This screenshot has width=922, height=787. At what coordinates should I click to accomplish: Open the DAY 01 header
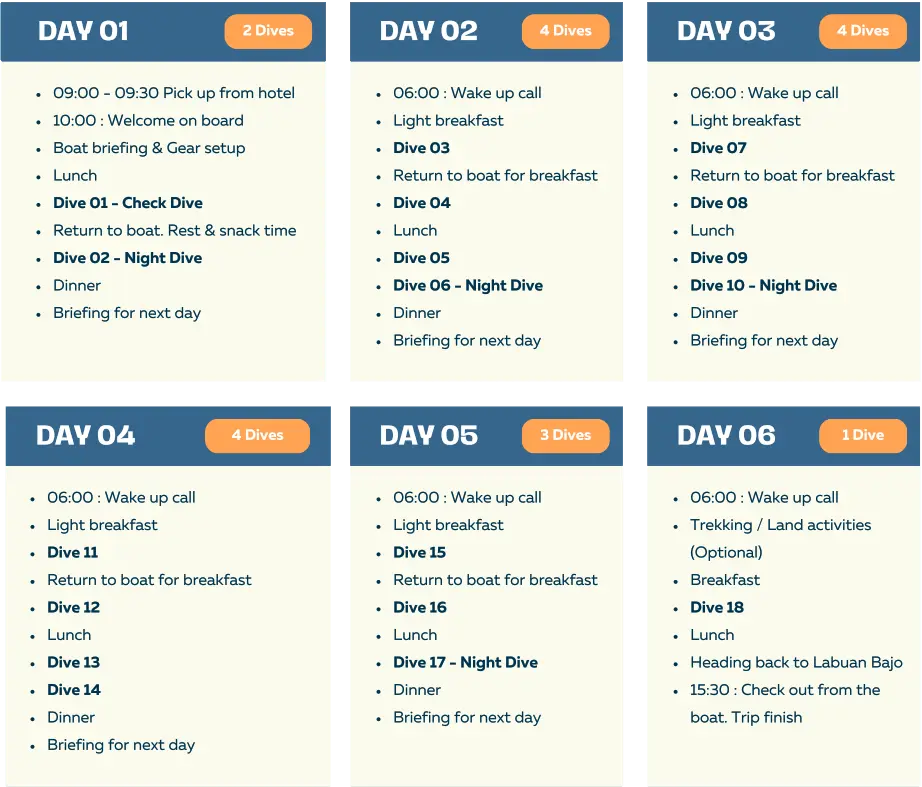[x=83, y=31]
